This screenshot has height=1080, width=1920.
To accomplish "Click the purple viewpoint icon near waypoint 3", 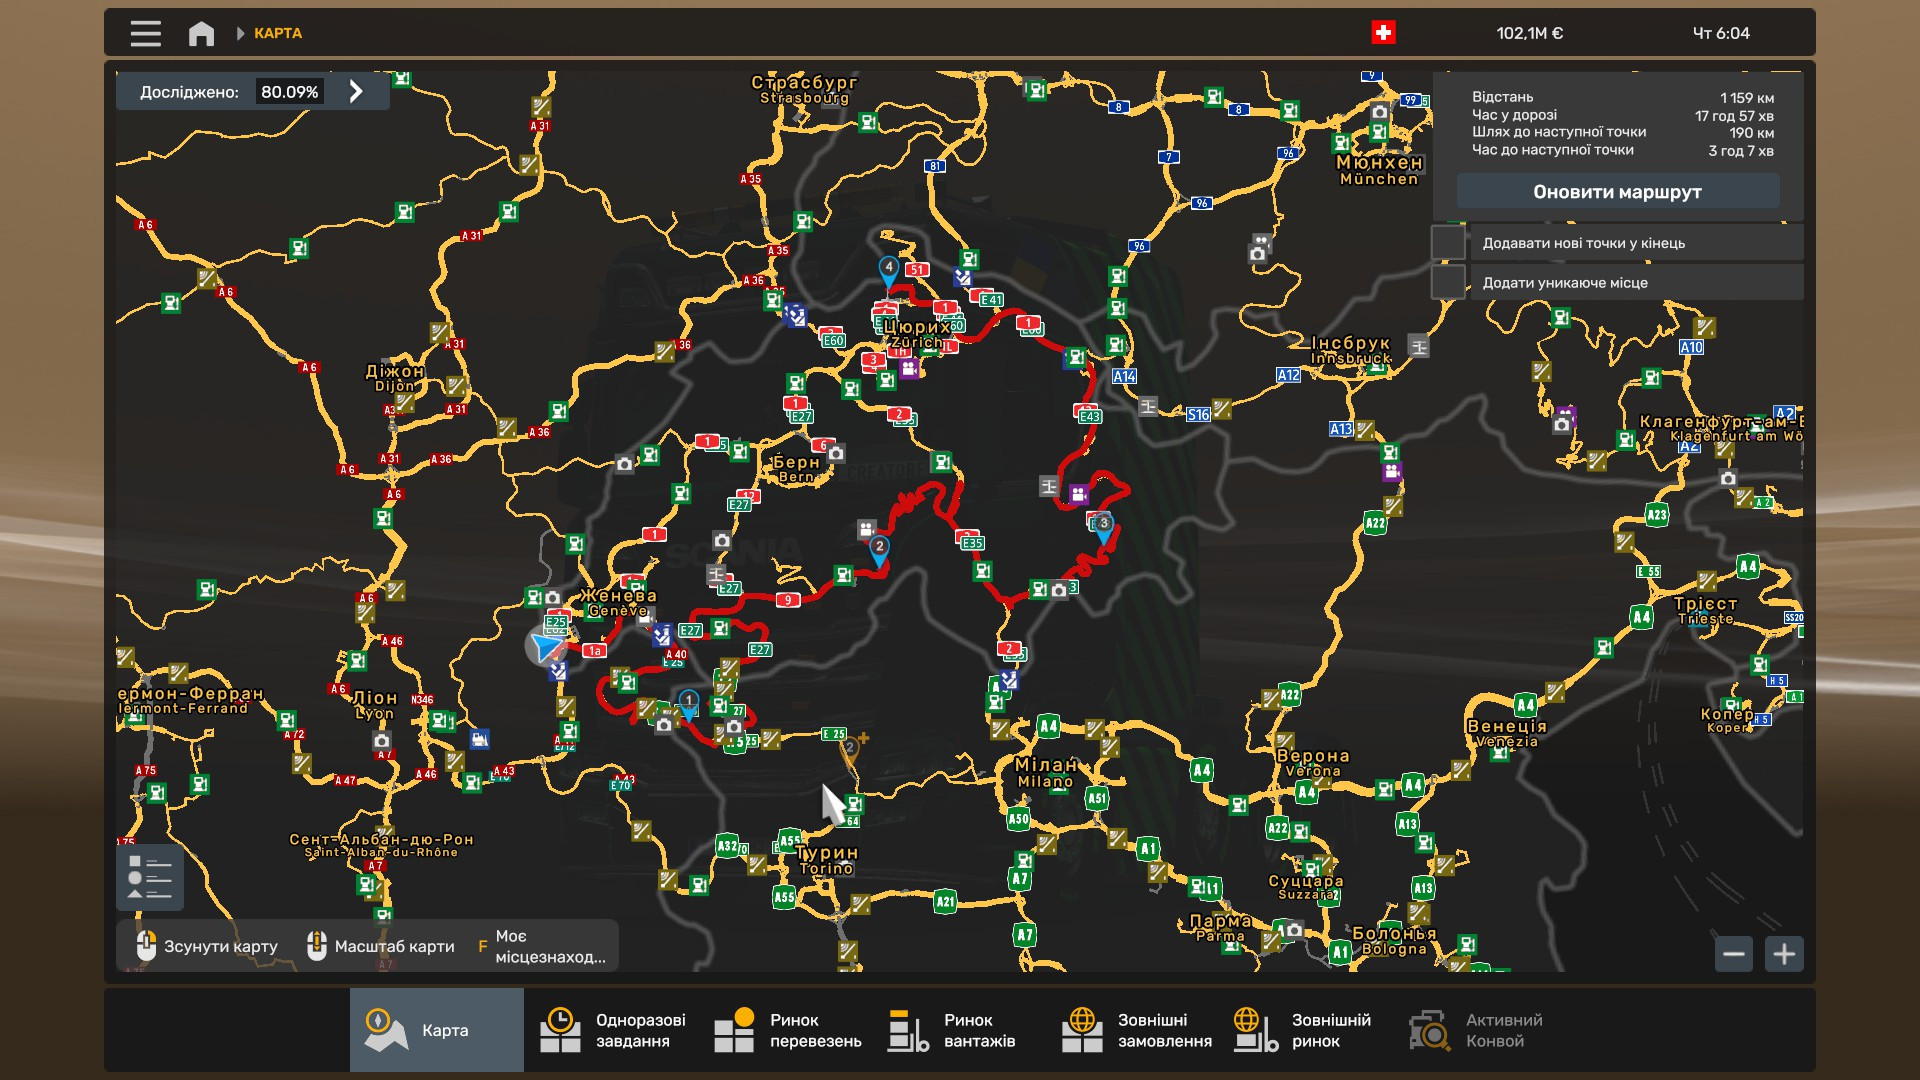I will pyautogui.click(x=1078, y=494).
